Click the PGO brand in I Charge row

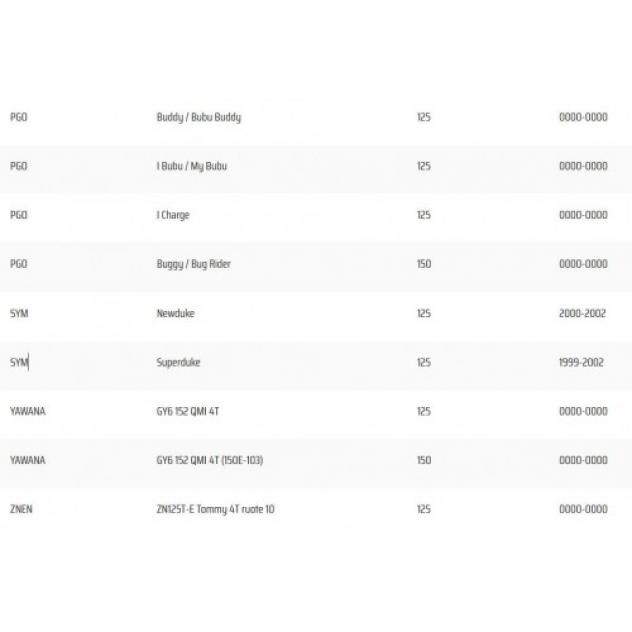19,215
